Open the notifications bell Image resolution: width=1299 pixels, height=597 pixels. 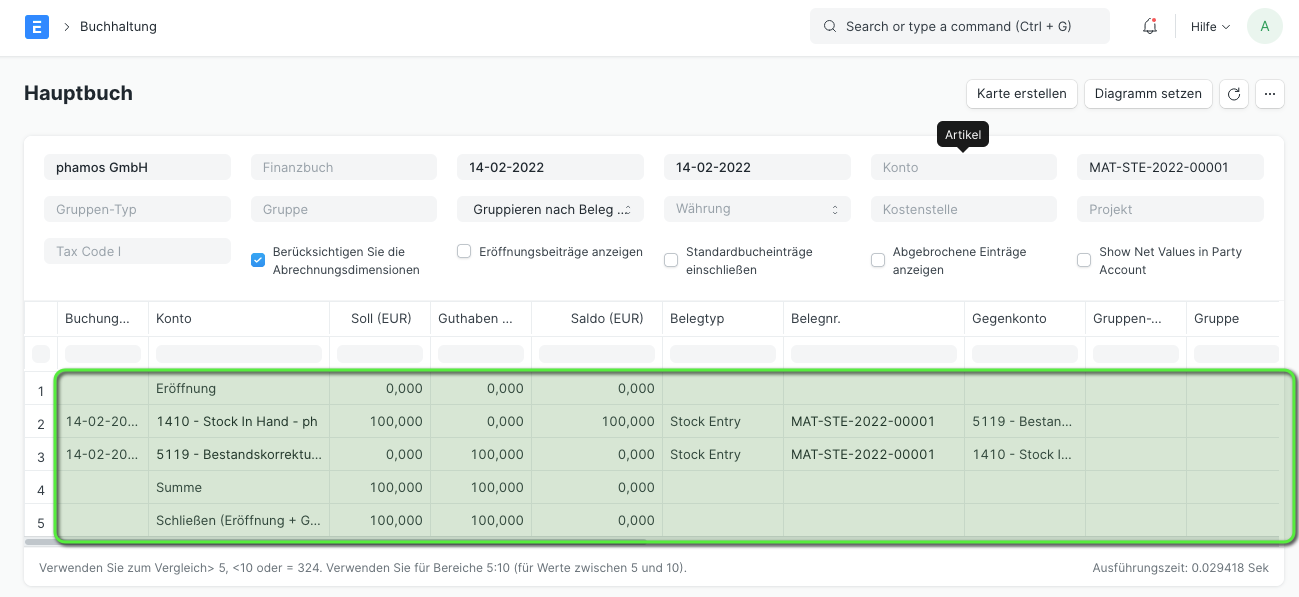pos(1150,27)
